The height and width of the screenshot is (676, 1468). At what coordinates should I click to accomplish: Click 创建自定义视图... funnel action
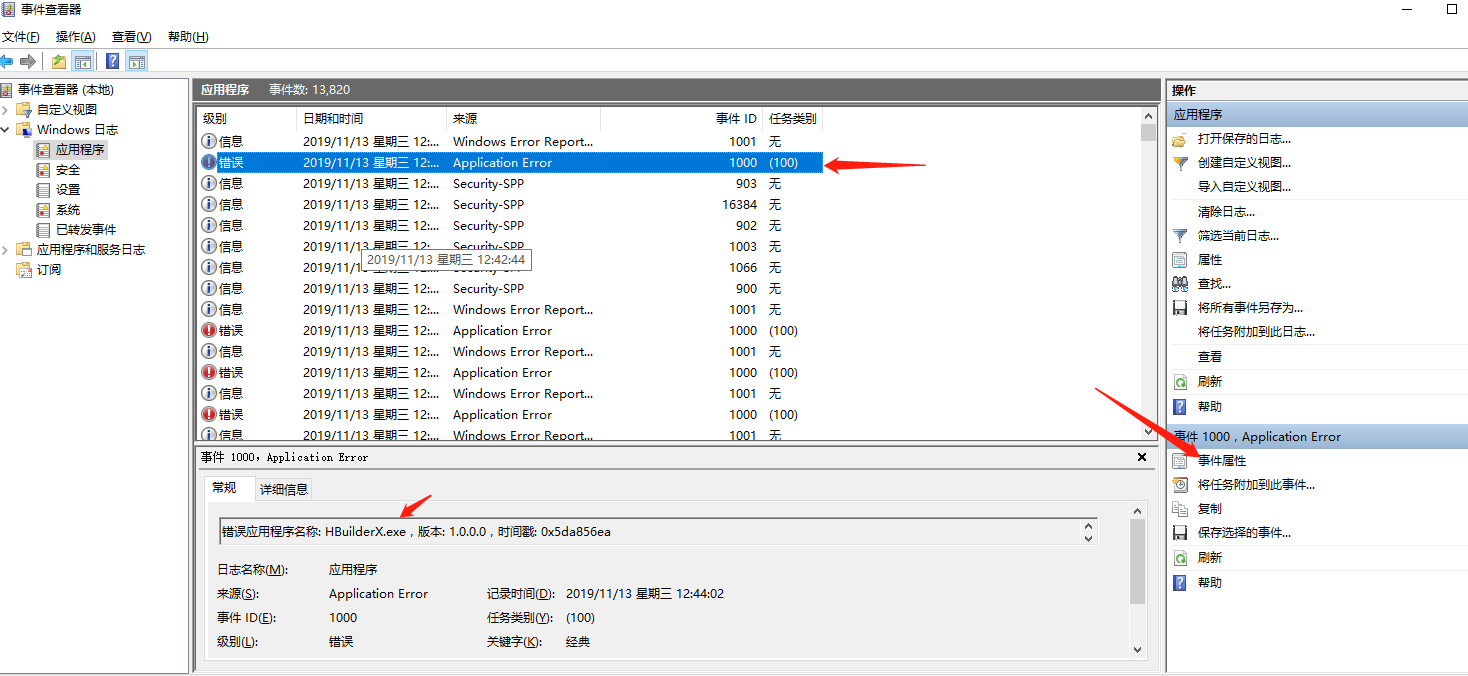(1244, 163)
